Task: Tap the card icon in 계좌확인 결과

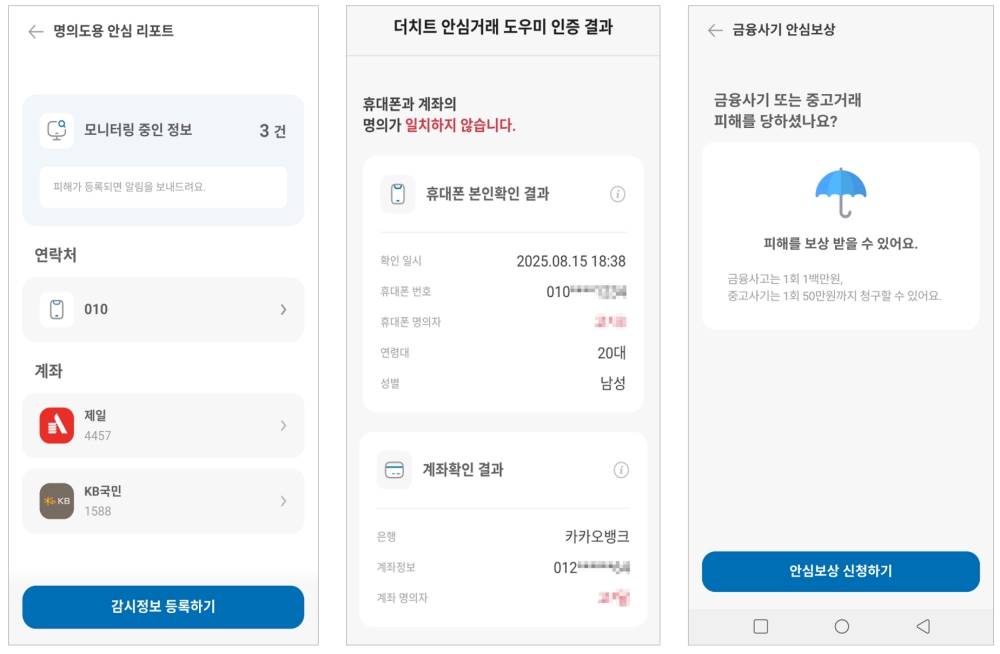Action: tap(394, 470)
